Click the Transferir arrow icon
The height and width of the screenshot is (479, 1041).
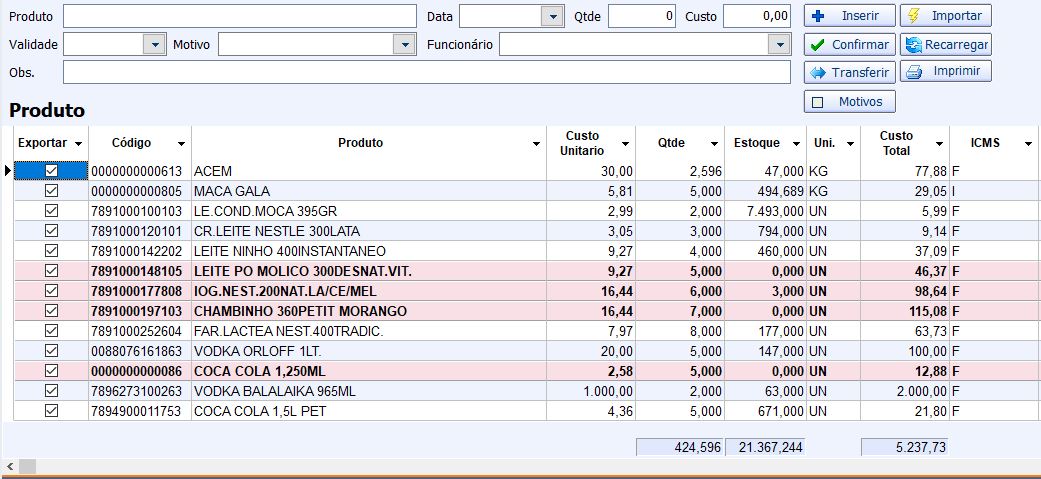click(818, 73)
